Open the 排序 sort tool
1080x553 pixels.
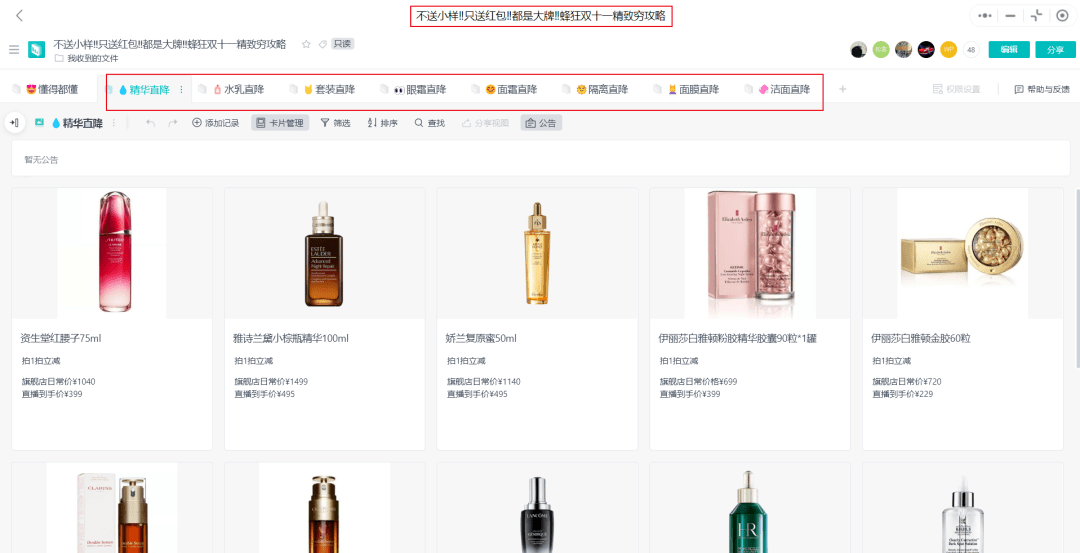tap(382, 123)
